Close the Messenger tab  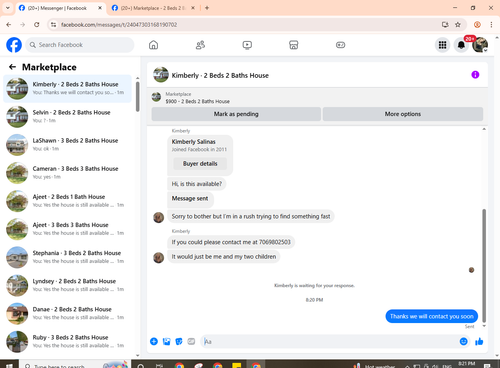click(100, 8)
